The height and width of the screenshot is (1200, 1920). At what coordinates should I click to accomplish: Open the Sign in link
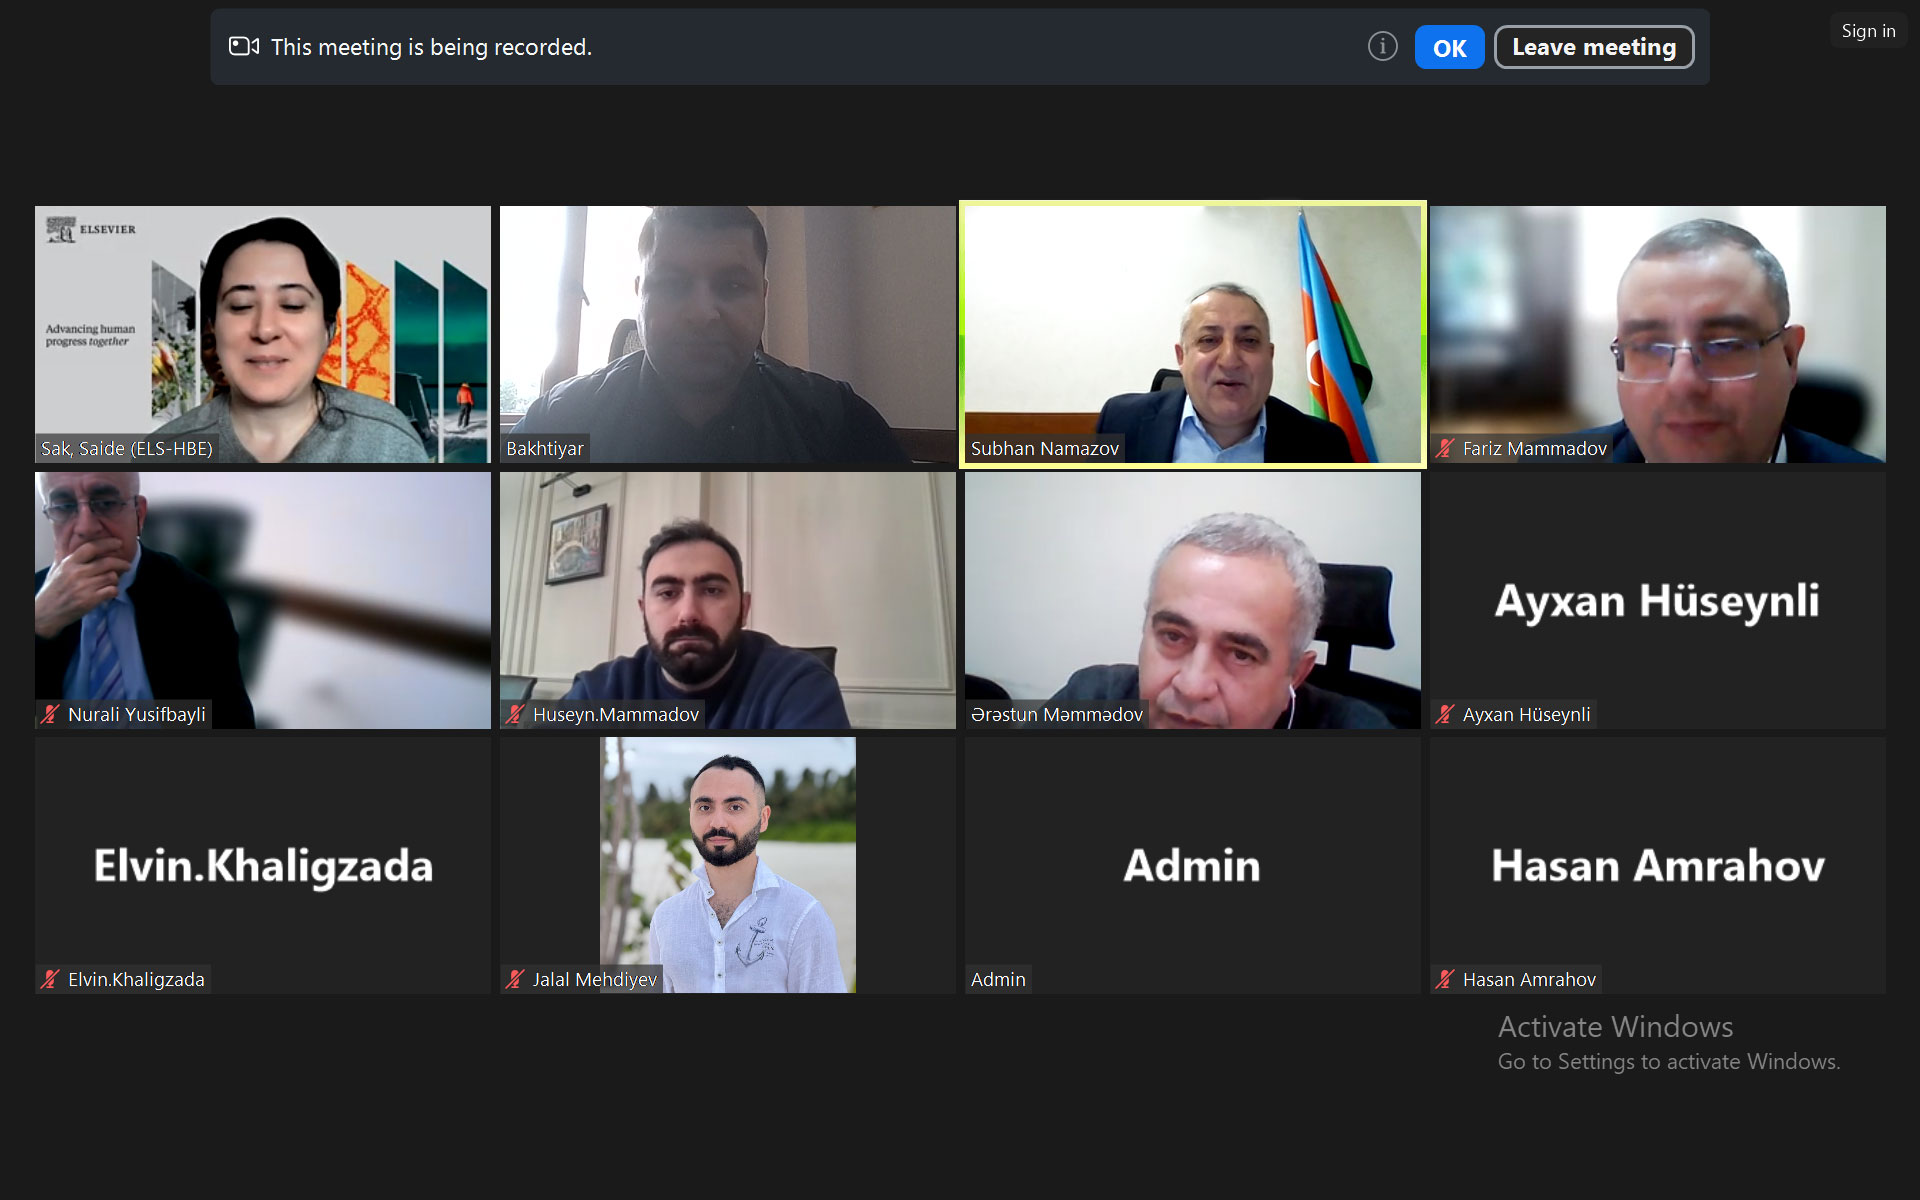point(1868,31)
